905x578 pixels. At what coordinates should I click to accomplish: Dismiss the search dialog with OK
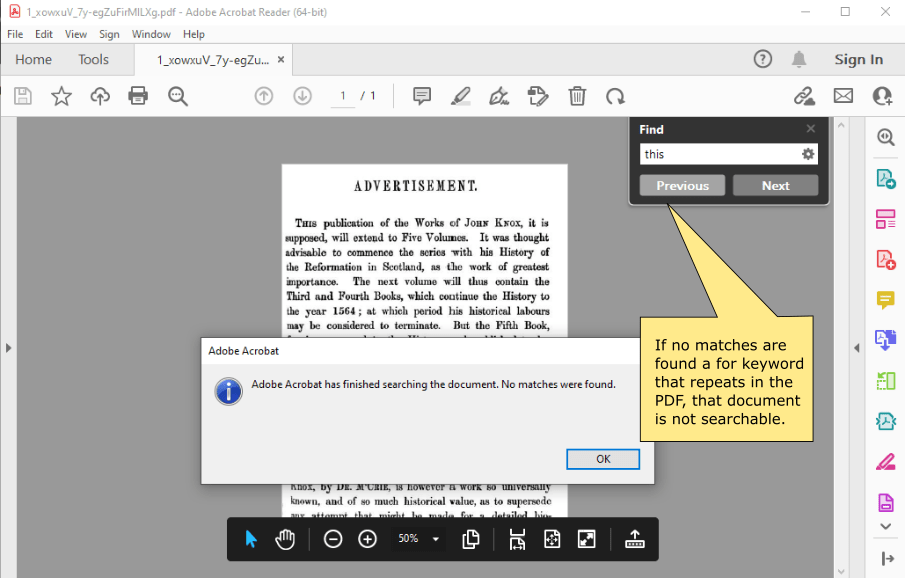click(x=603, y=458)
